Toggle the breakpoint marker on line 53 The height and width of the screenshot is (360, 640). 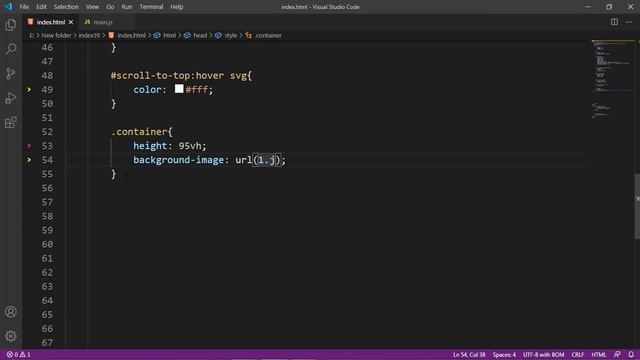click(29, 146)
